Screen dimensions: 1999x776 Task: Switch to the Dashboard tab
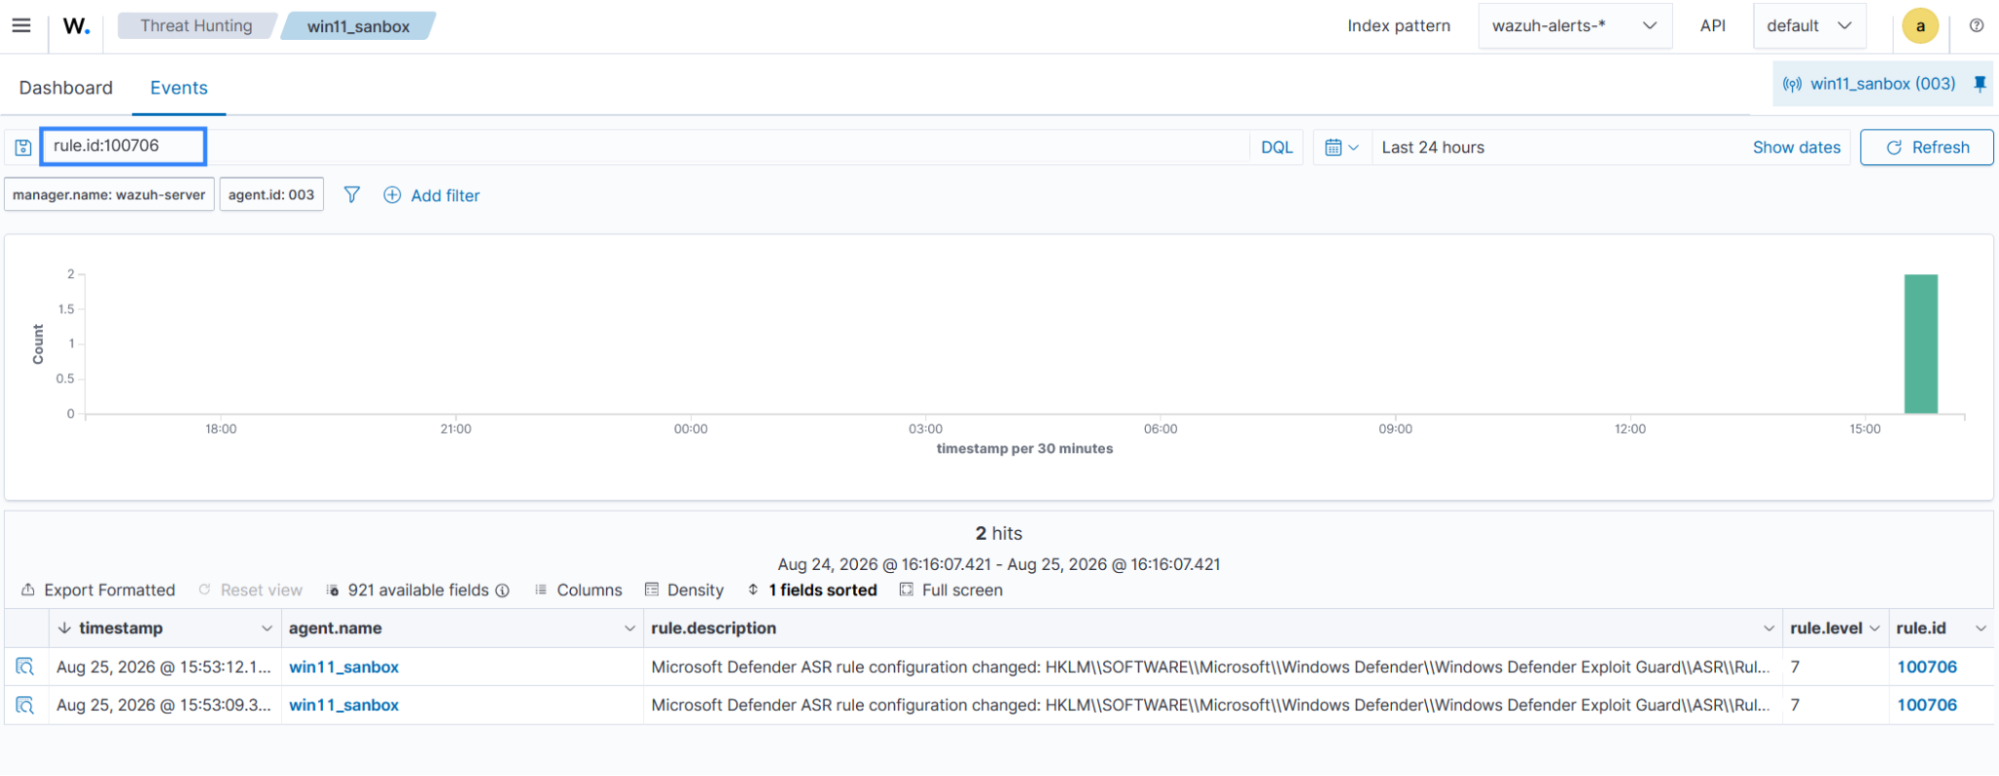(66, 88)
